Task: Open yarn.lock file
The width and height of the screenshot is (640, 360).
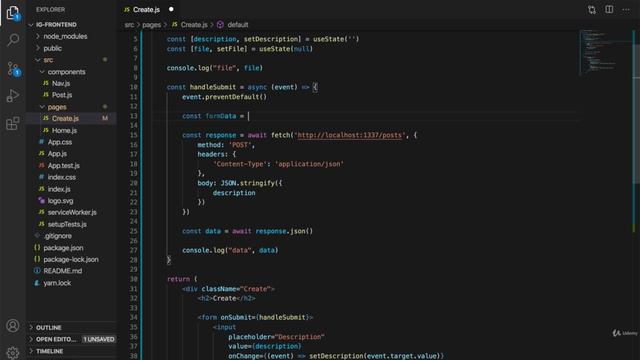Action: click(57, 283)
